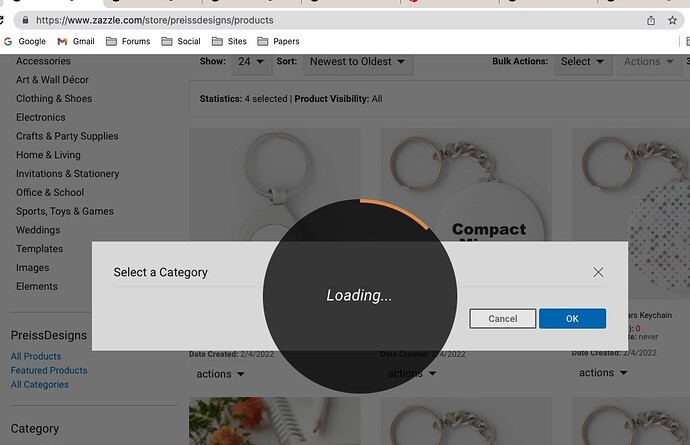Click the Category heading in sidebar
The height and width of the screenshot is (445, 690).
tap(35, 429)
